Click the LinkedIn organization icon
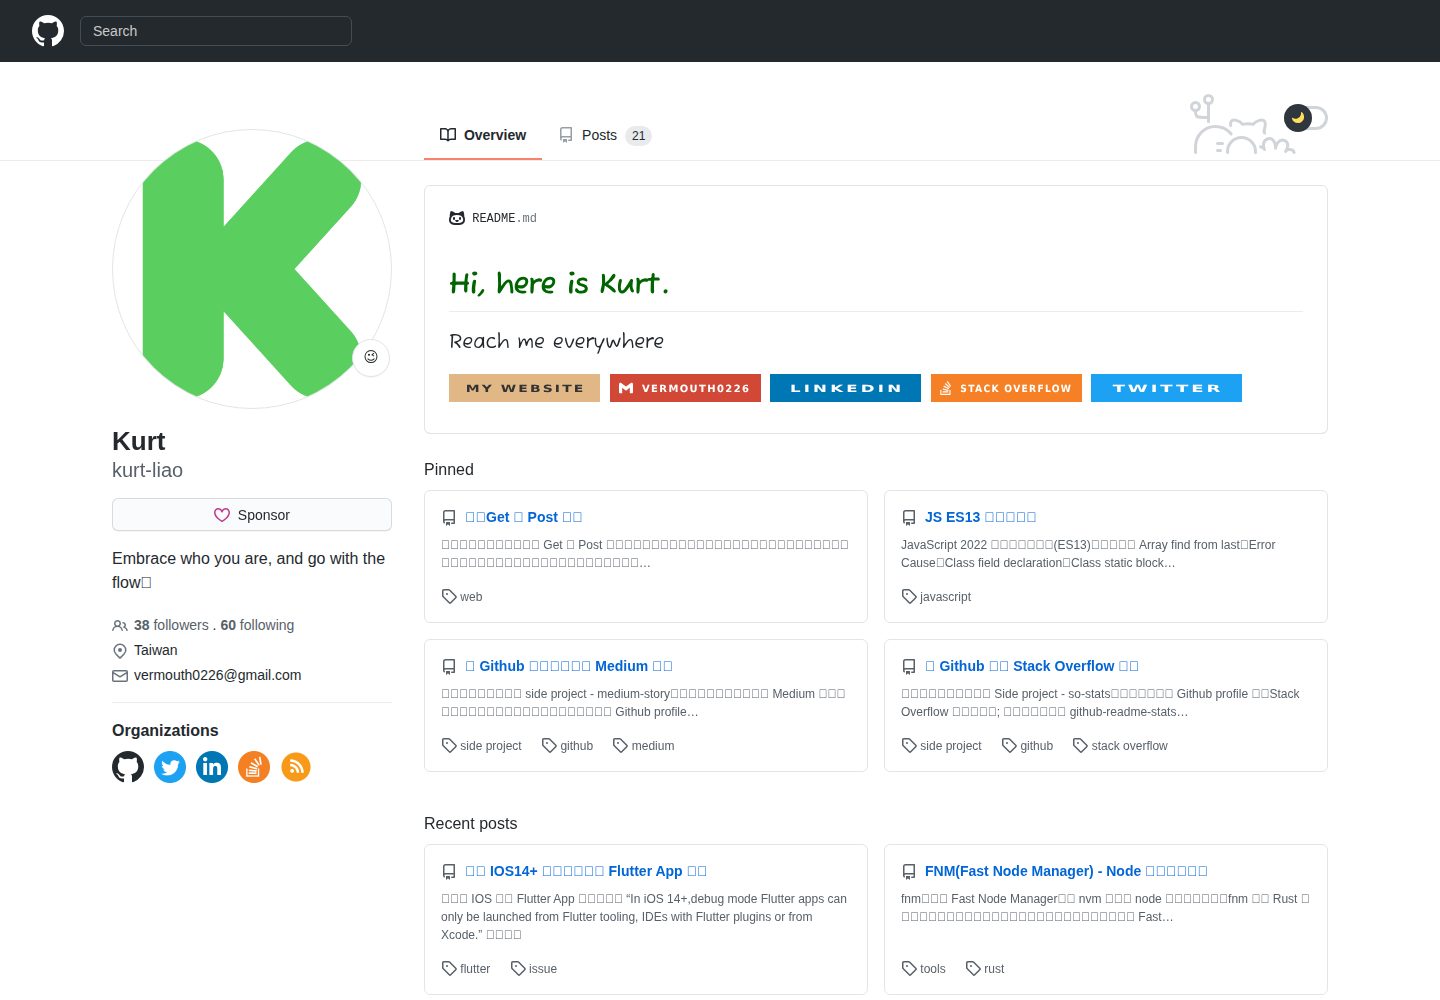Screen dimensions: 1440x1000 (212, 767)
